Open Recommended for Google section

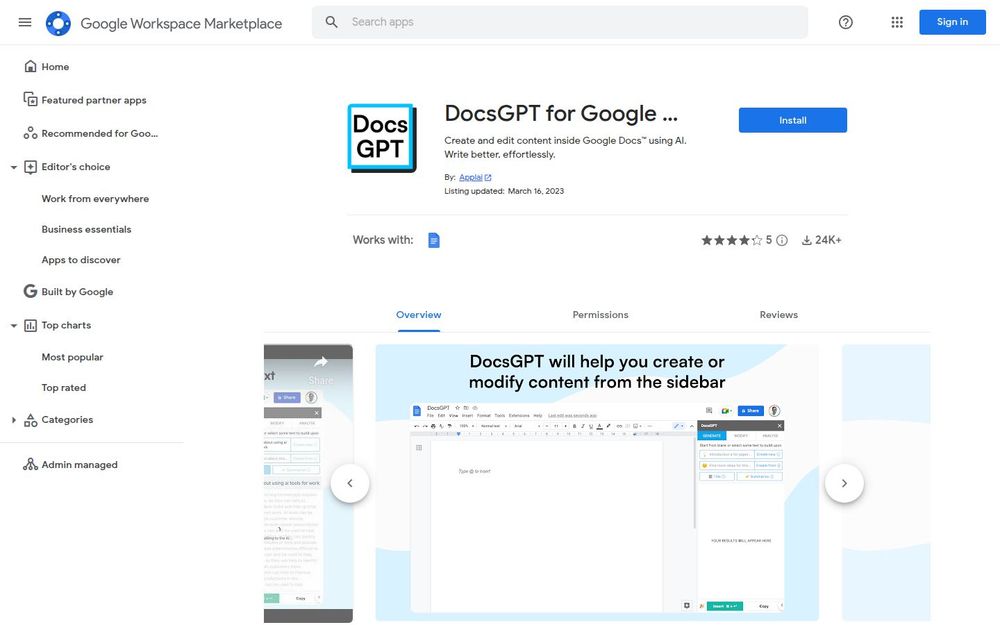point(99,133)
